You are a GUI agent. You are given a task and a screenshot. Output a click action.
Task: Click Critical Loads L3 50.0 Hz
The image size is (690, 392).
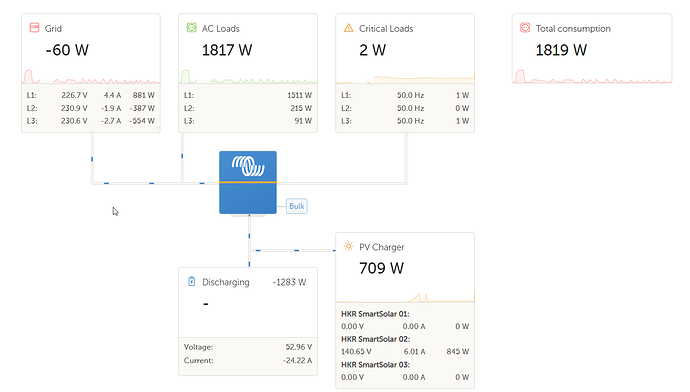[x=410, y=121]
